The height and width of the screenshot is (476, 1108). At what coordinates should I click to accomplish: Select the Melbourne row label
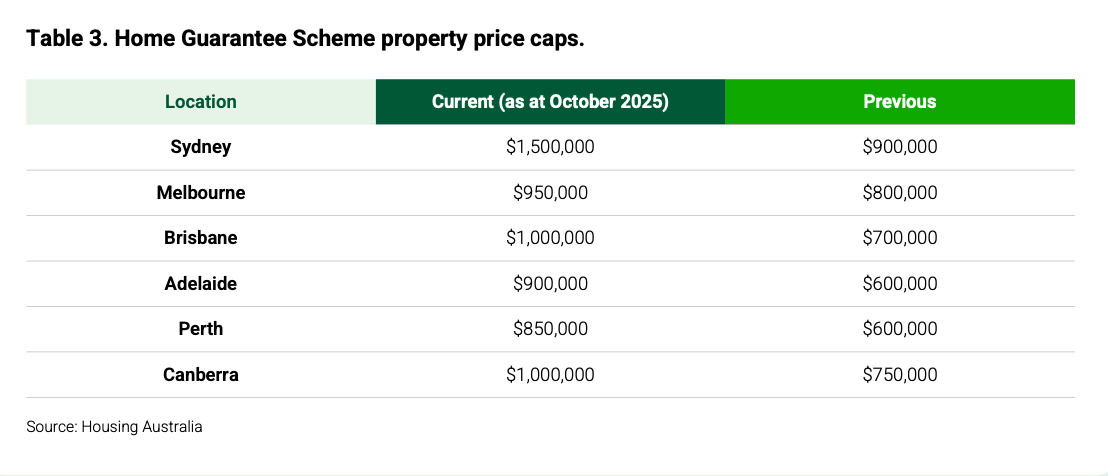201,193
